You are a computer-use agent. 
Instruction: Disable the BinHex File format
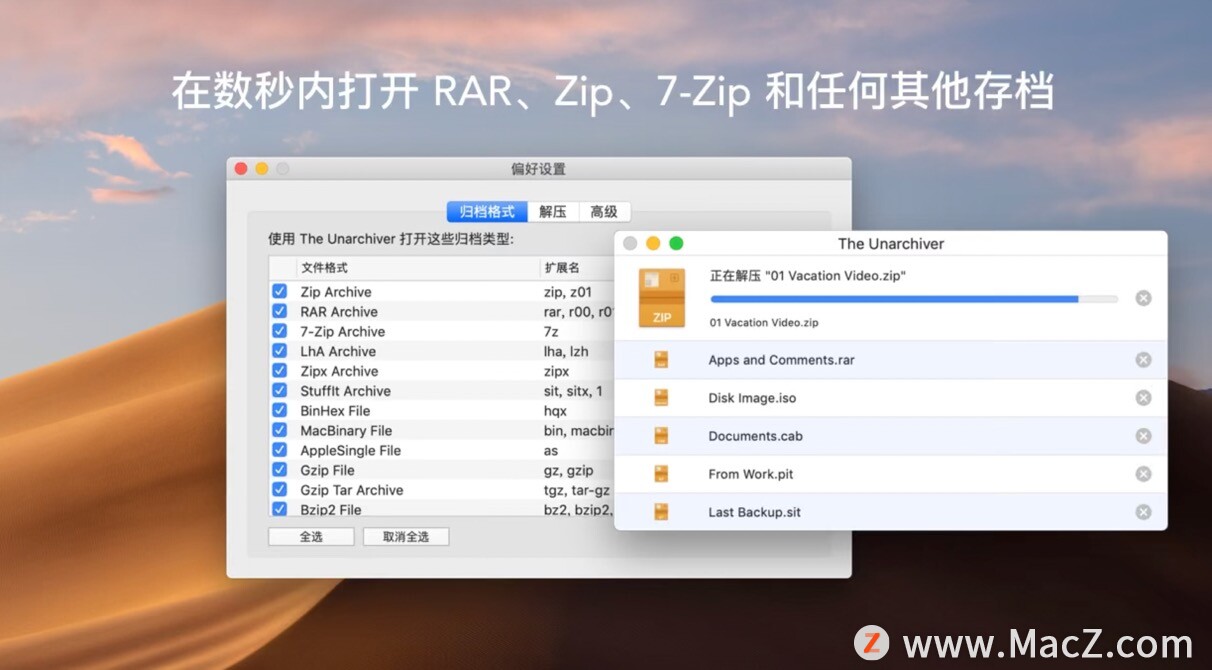pos(280,411)
